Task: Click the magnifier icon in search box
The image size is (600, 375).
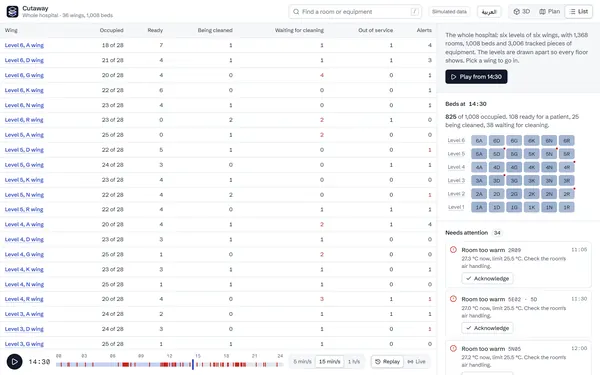Action: (x=296, y=12)
